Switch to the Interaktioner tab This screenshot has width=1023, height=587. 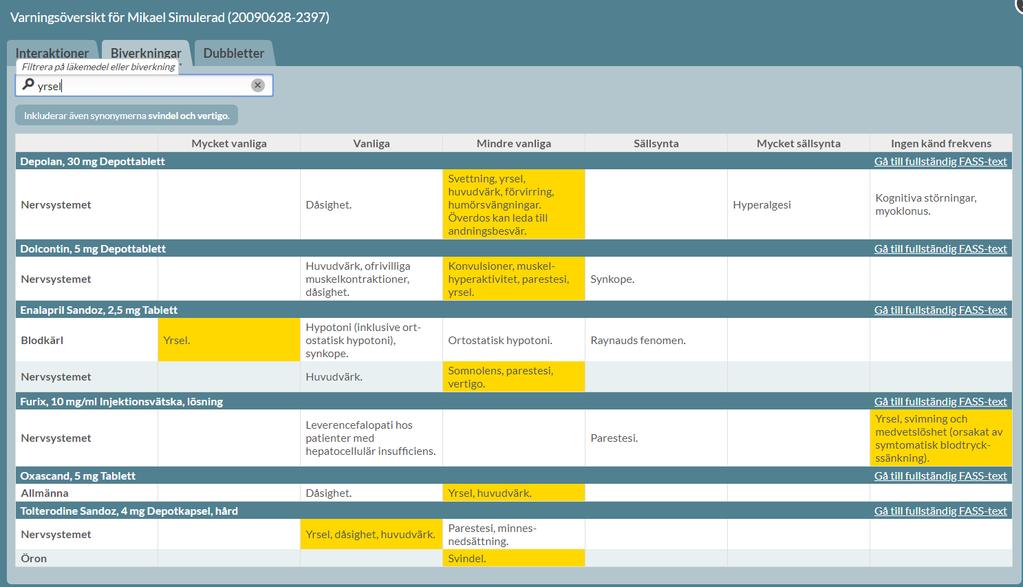[x=52, y=53]
